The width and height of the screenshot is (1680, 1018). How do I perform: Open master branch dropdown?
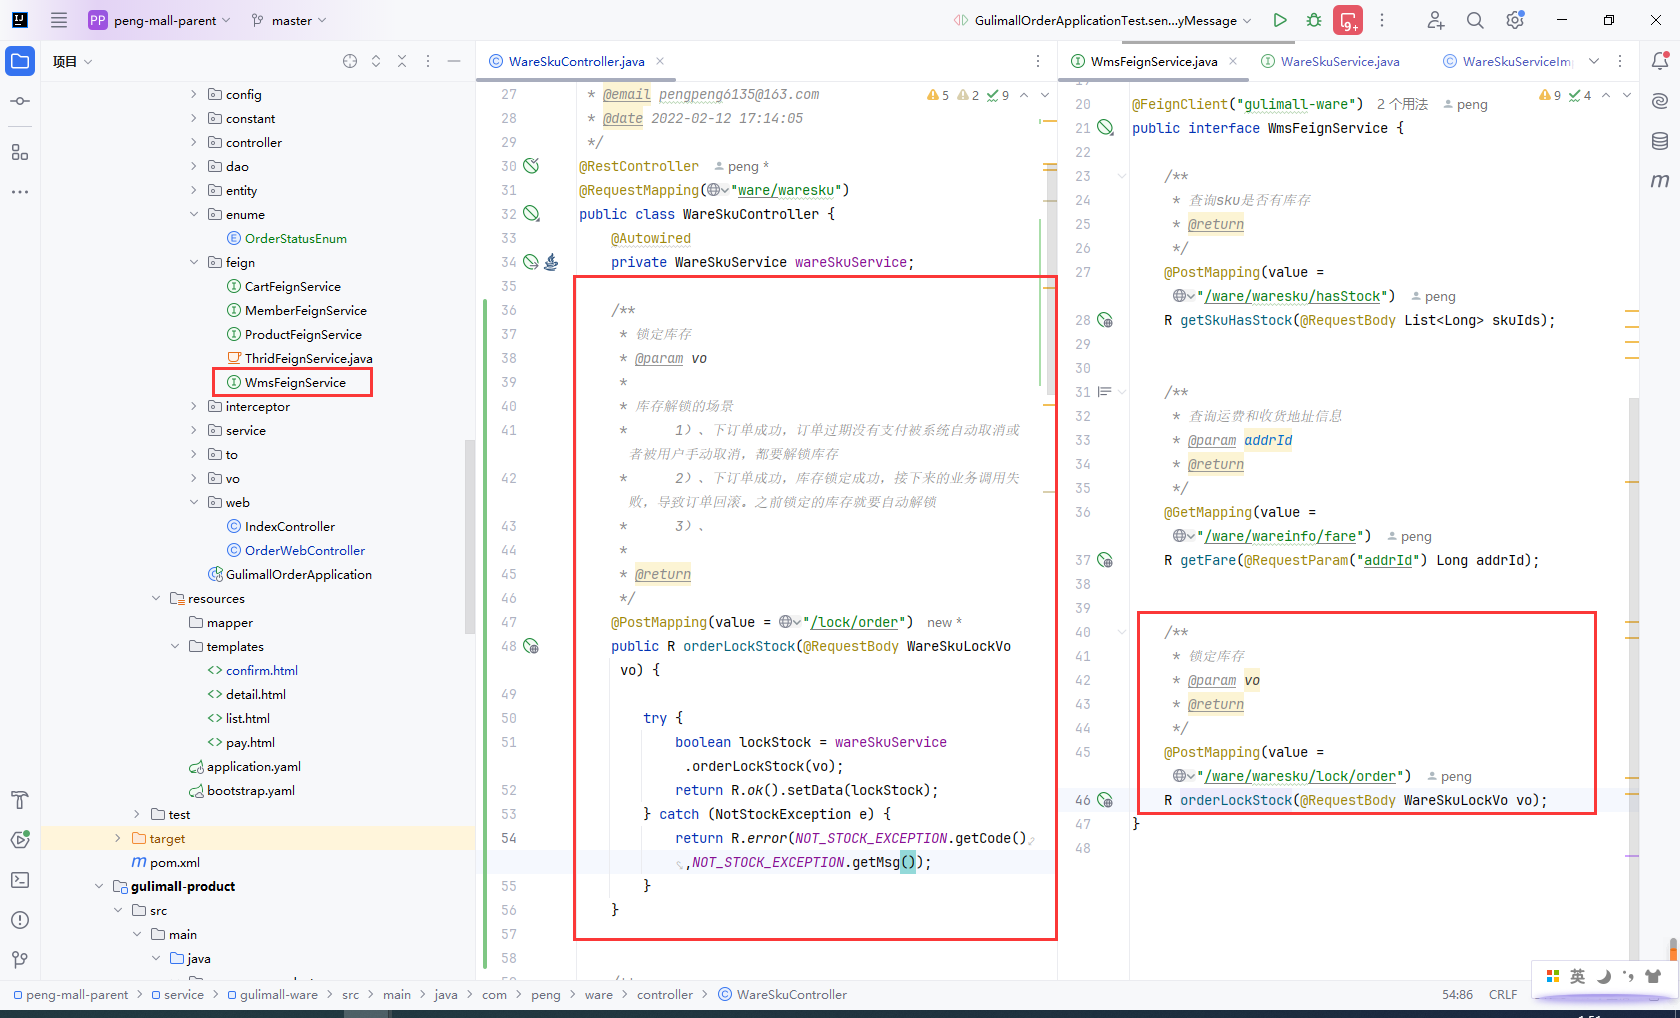tap(289, 20)
